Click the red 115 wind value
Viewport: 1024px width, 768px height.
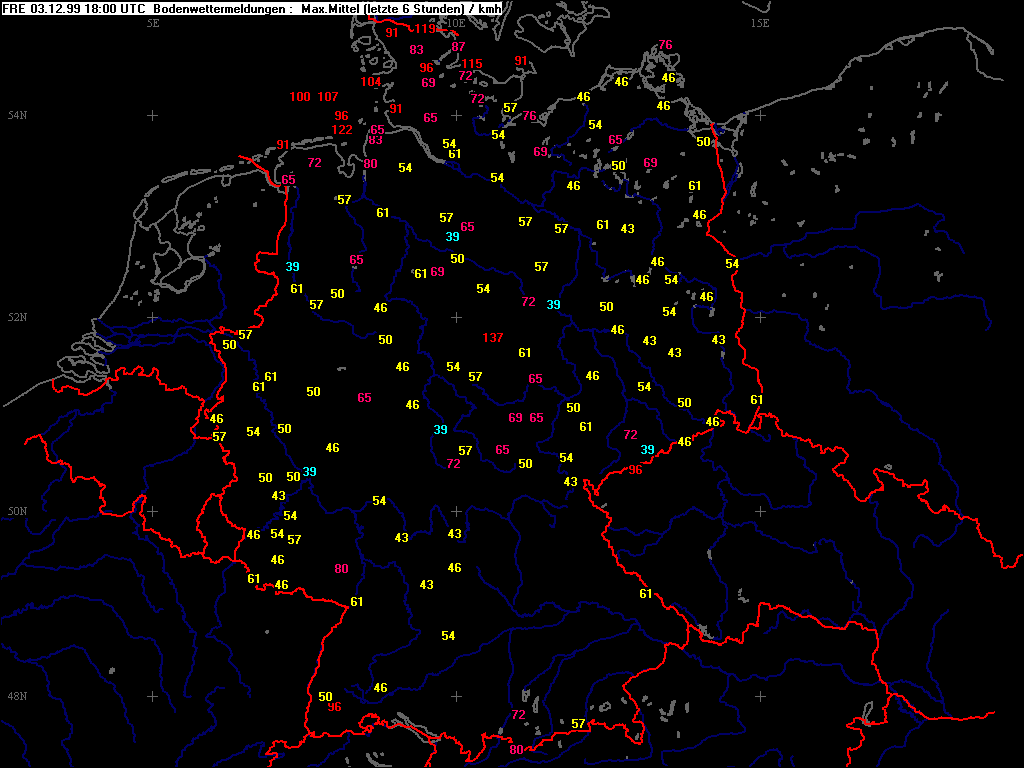pyautogui.click(x=471, y=64)
